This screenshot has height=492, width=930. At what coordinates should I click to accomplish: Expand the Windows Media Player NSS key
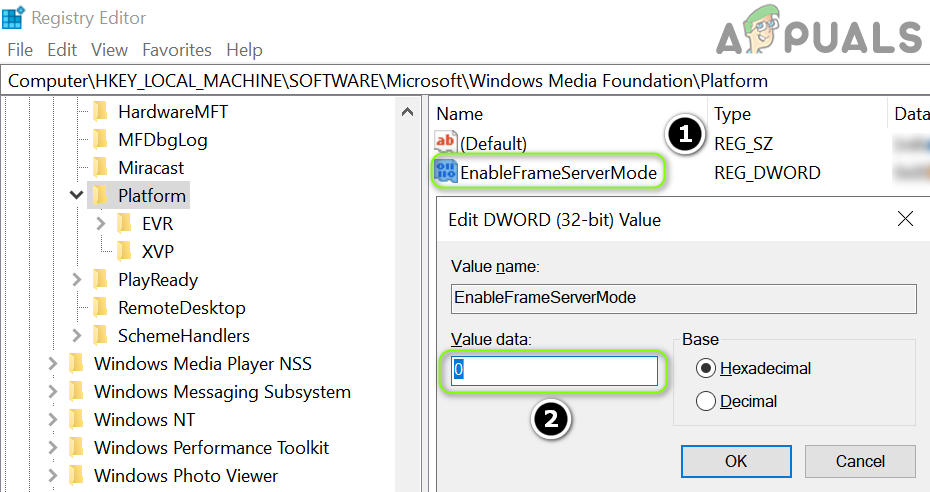pos(53,363)
